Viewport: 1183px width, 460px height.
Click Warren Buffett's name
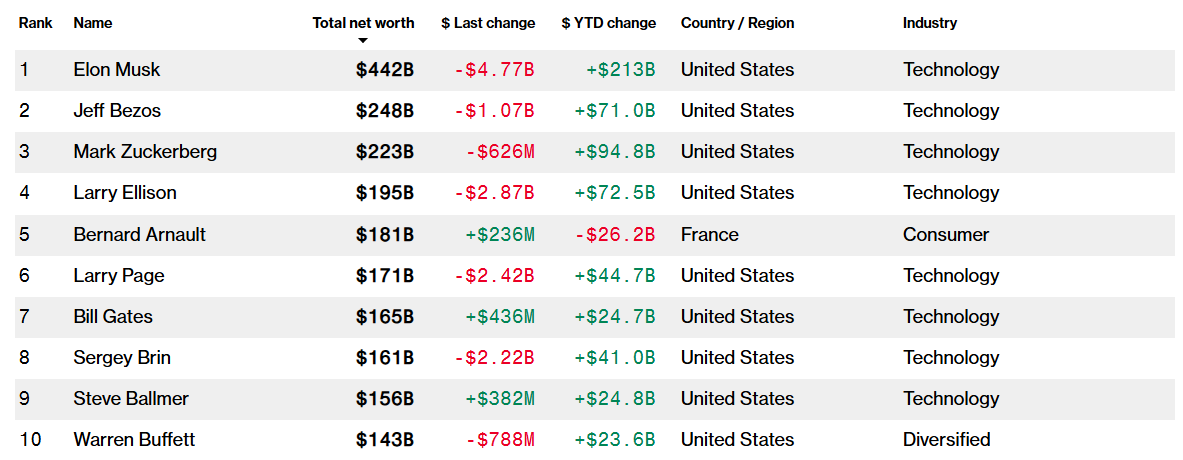[x=134, y=440]
